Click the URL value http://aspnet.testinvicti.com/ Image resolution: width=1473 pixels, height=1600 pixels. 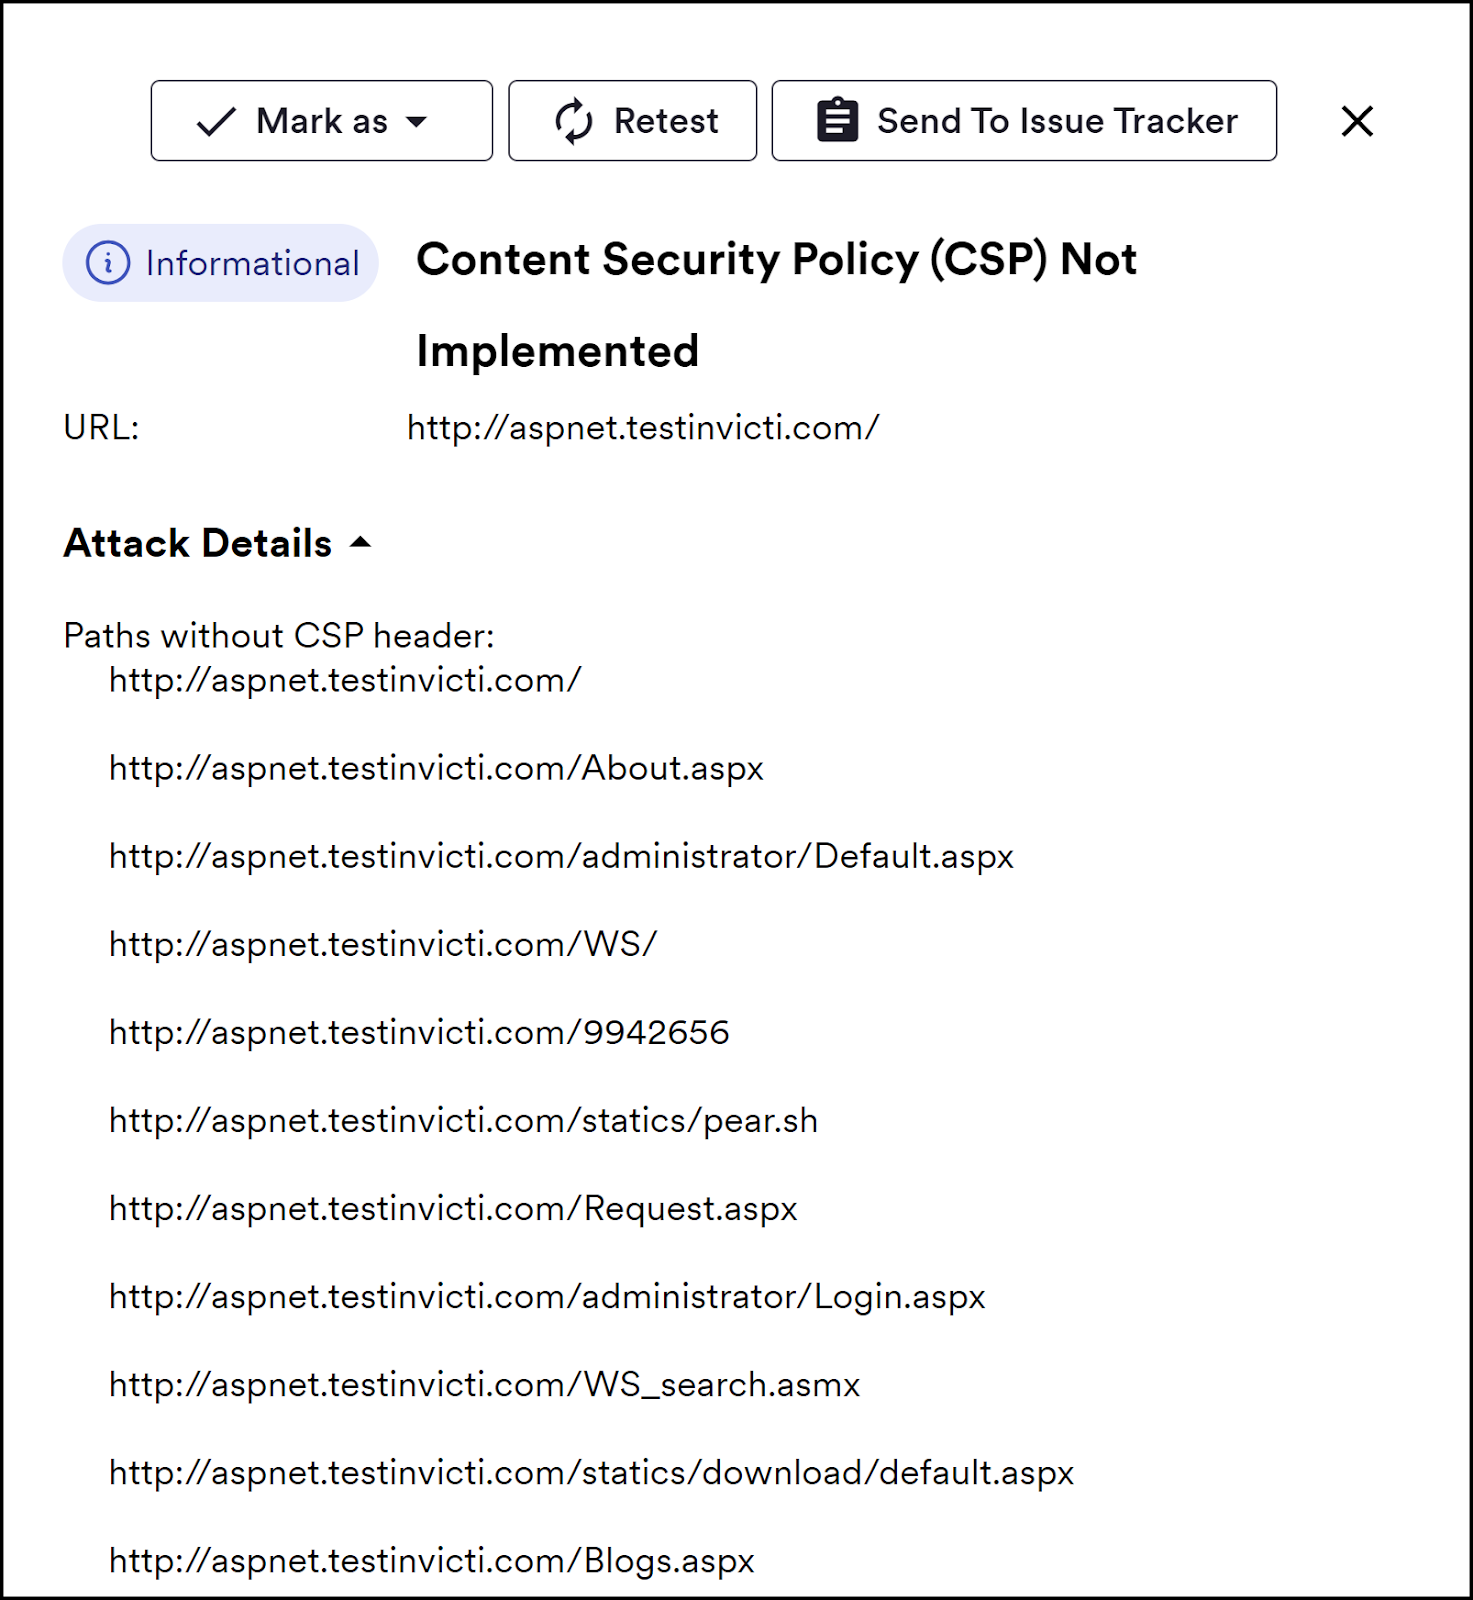point(643,428)
